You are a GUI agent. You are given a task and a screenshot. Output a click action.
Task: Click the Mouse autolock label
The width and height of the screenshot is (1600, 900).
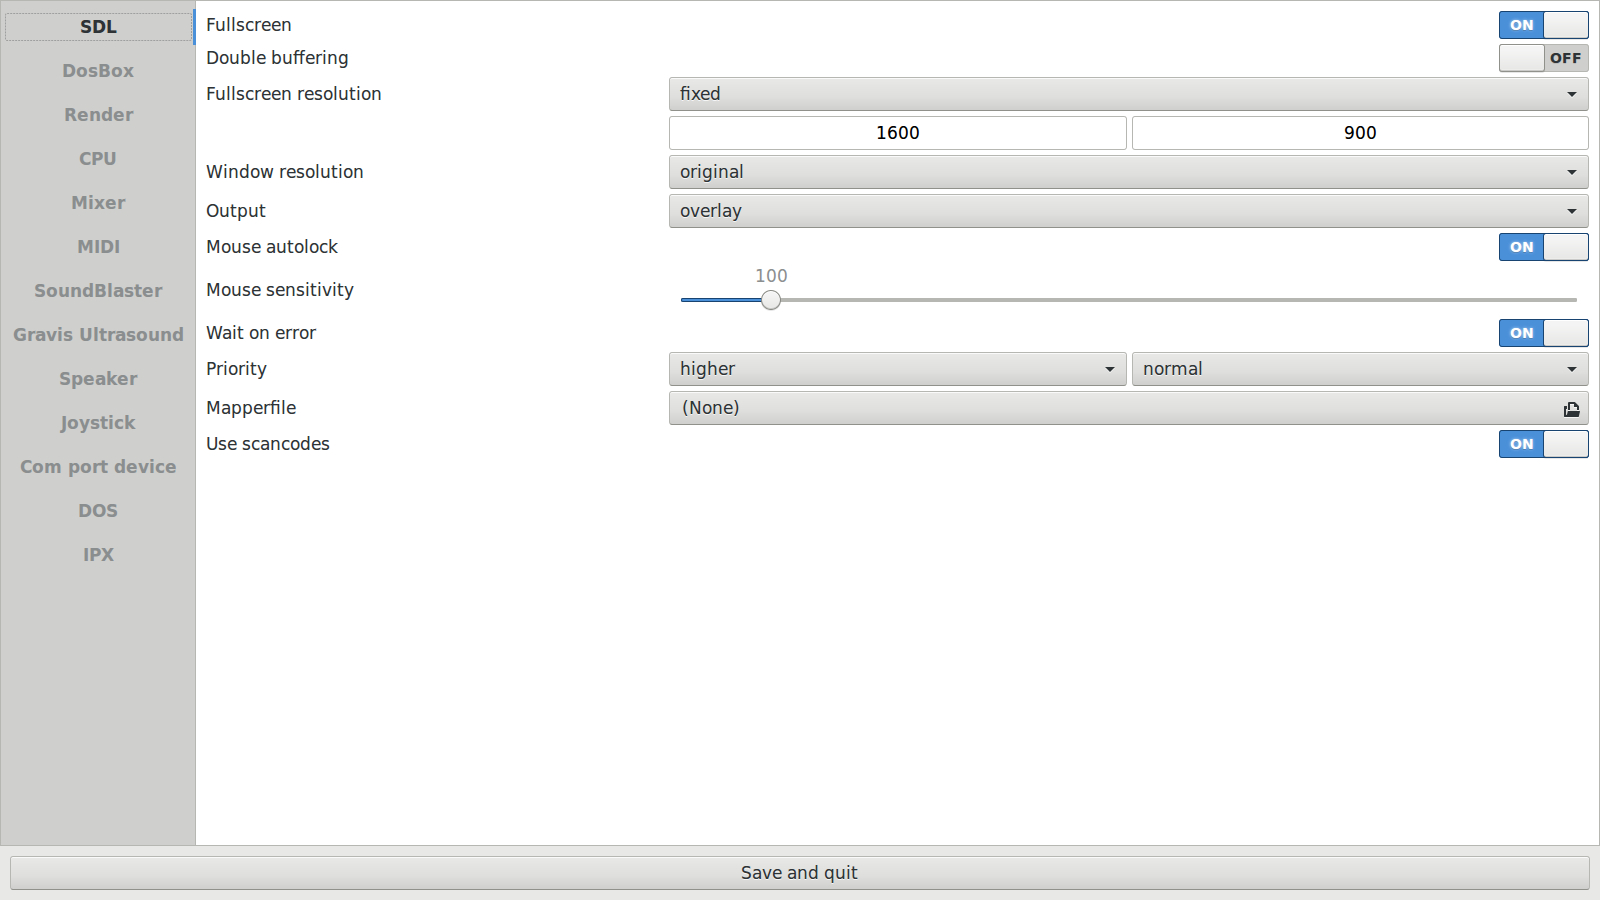pyautogui.click(x=272, y=247)
